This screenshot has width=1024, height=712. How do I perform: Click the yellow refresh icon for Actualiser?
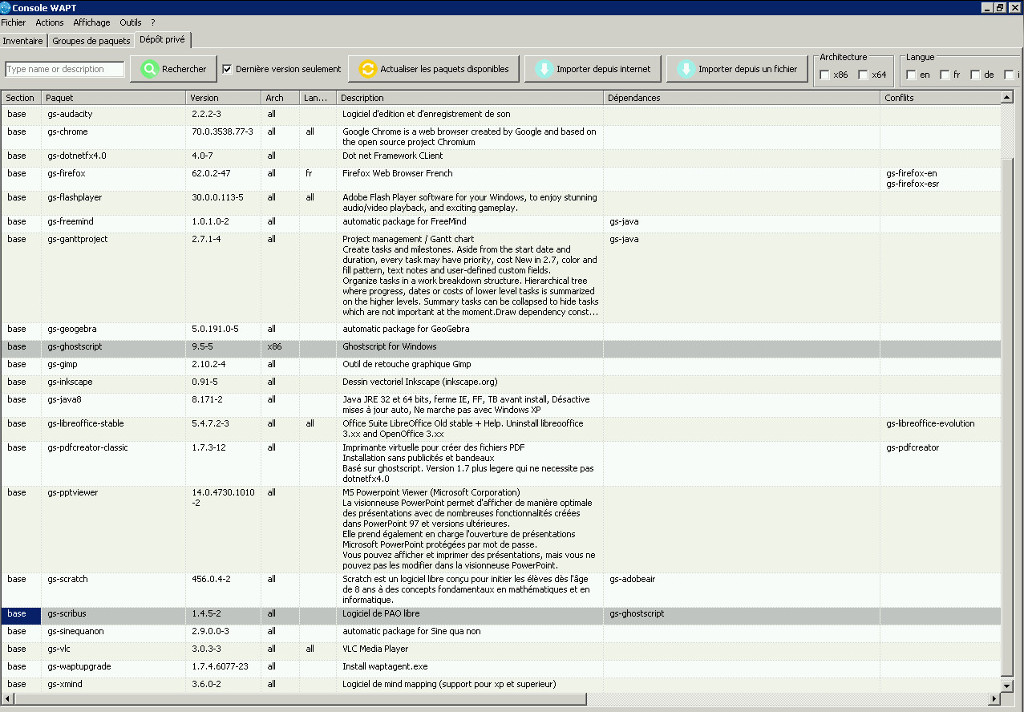[368, 69]
